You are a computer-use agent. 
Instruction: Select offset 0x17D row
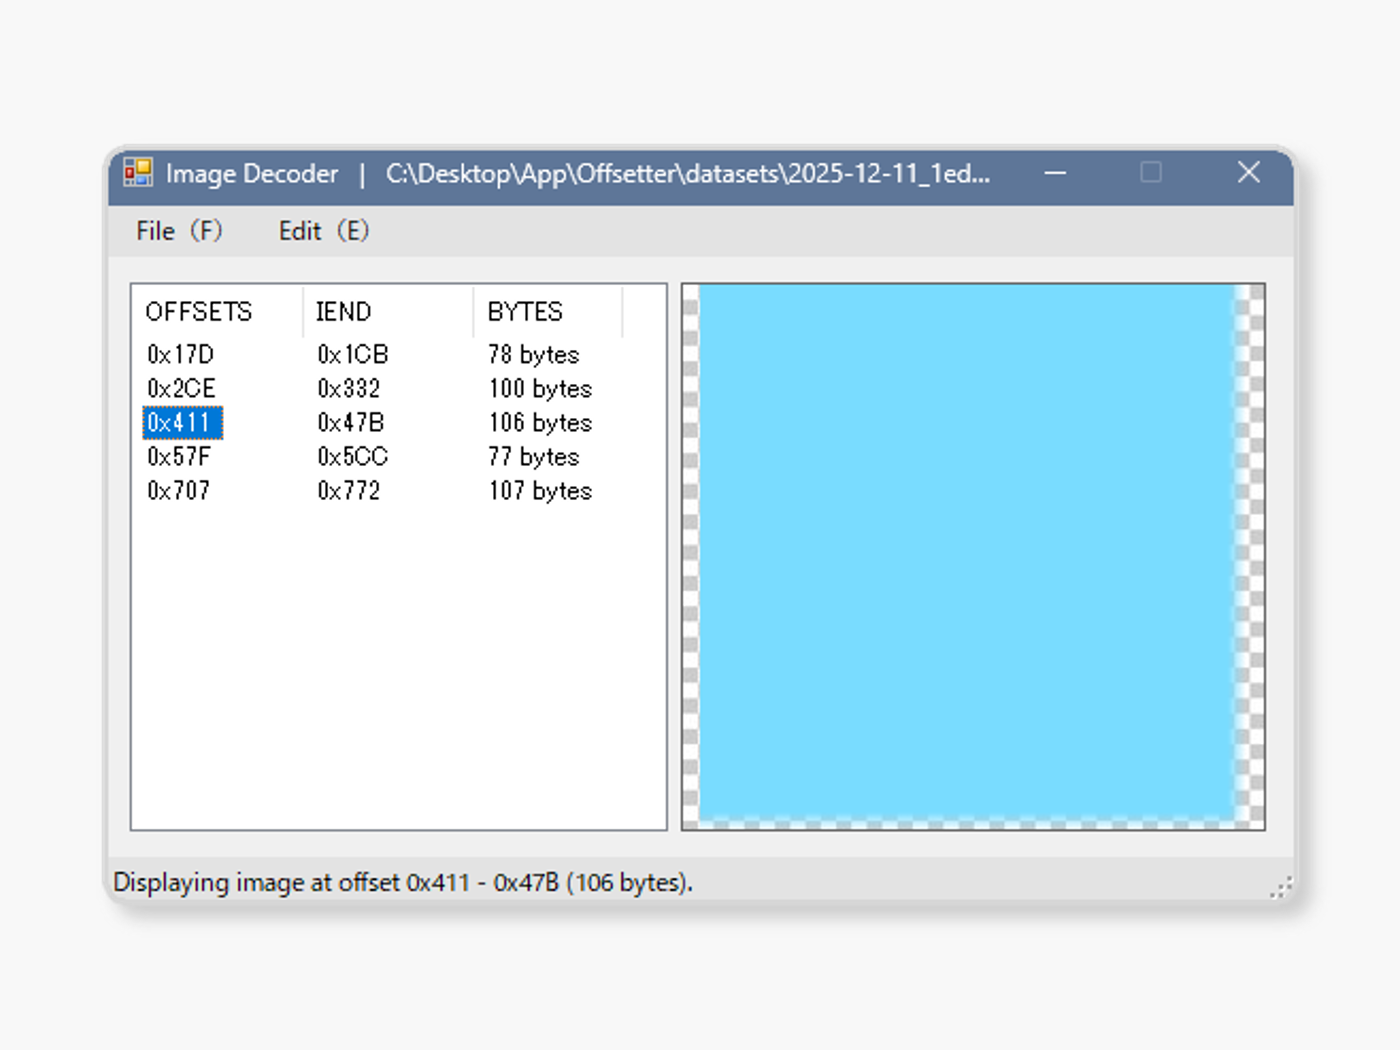click(x=180, y=355)
